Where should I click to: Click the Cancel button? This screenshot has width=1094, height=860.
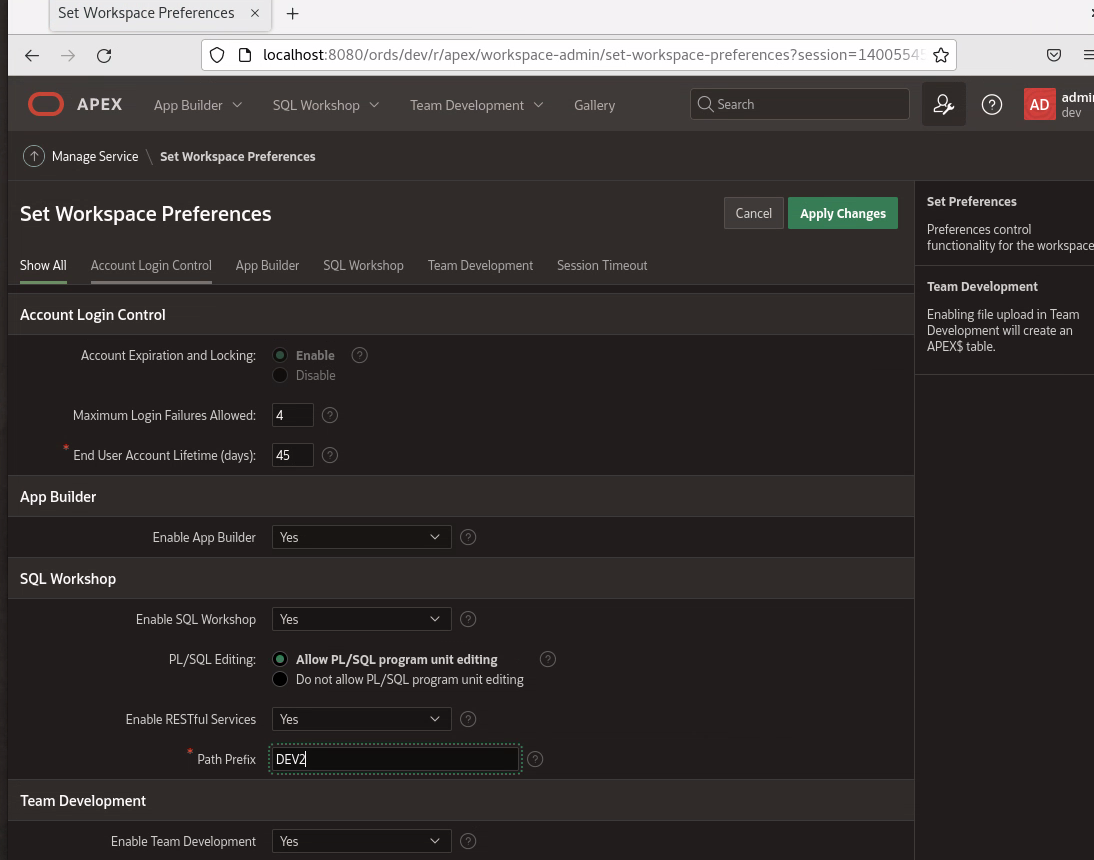coord(753,213)
